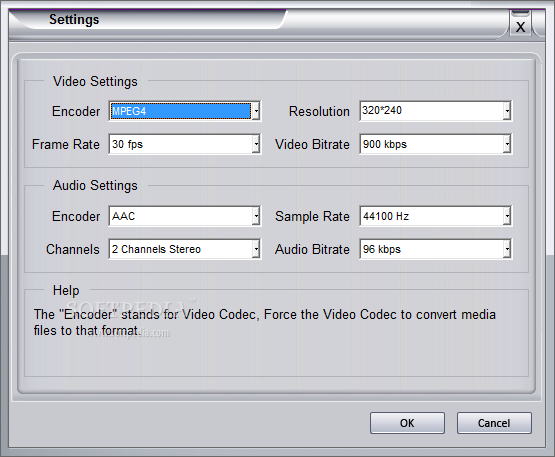
Task: Open the Frame Rate dropdown arrow
Action: point(256,144)
